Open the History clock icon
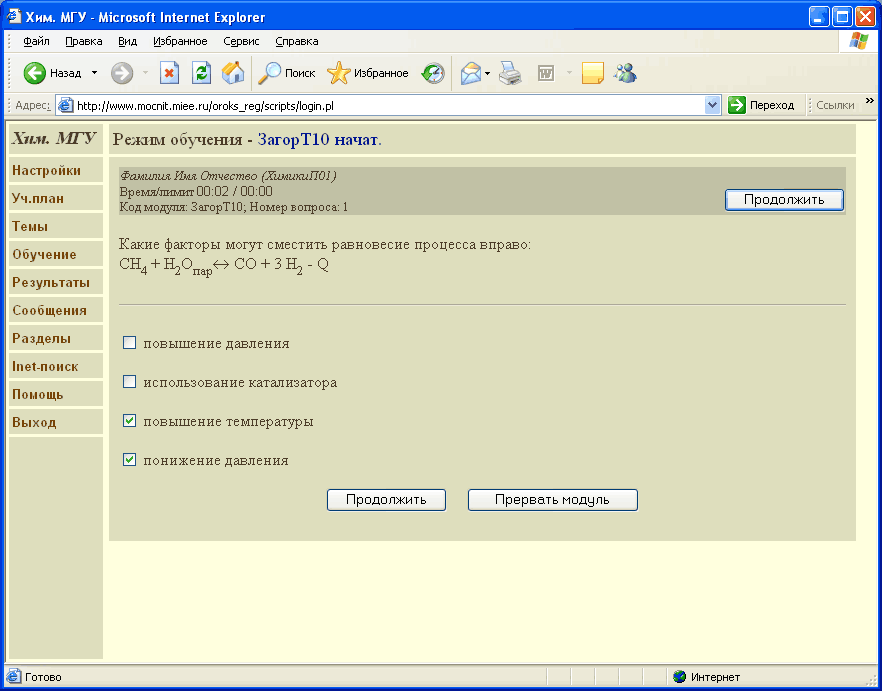Screen dimensions: 882x691 [x=433, y=73]
